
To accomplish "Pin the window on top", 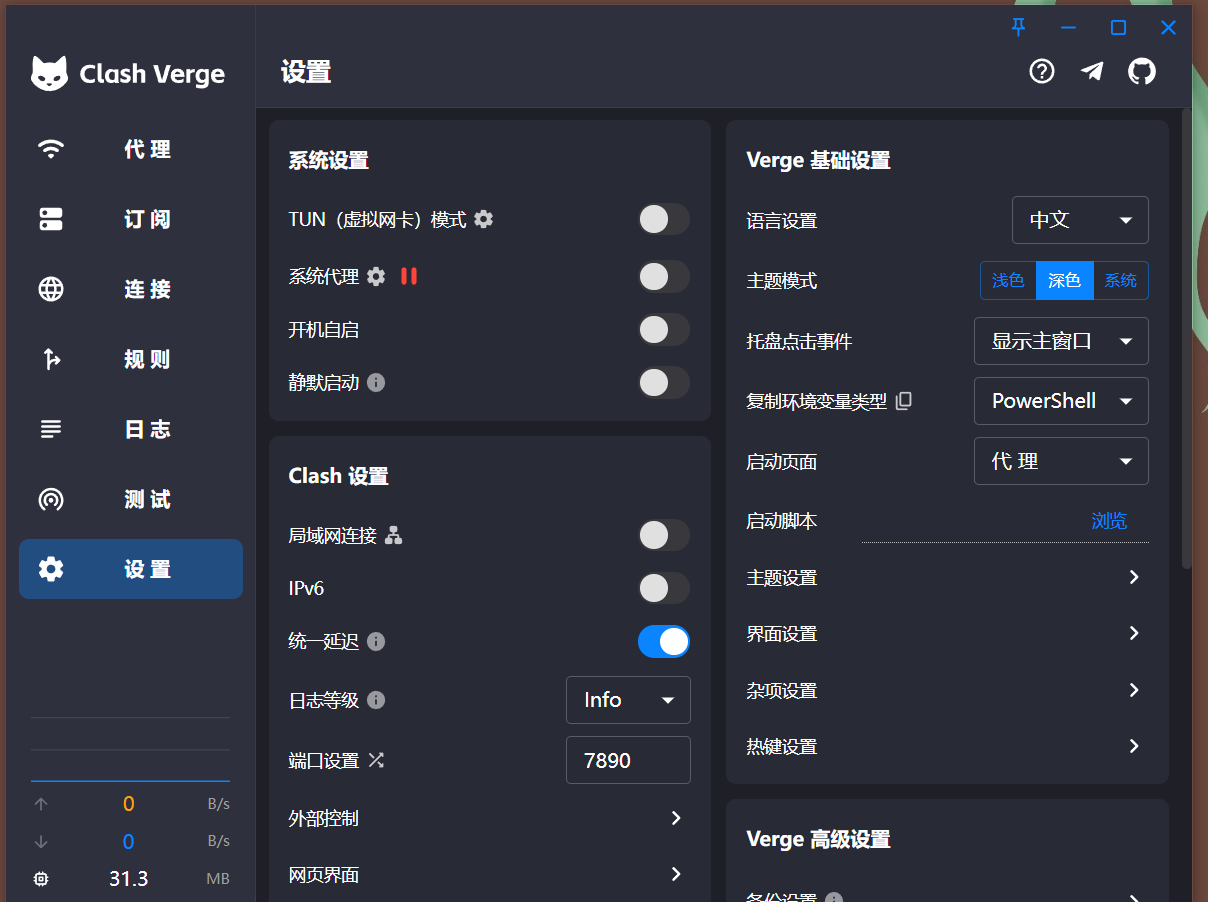I will pyautogui.click(x=1018, y=27).
